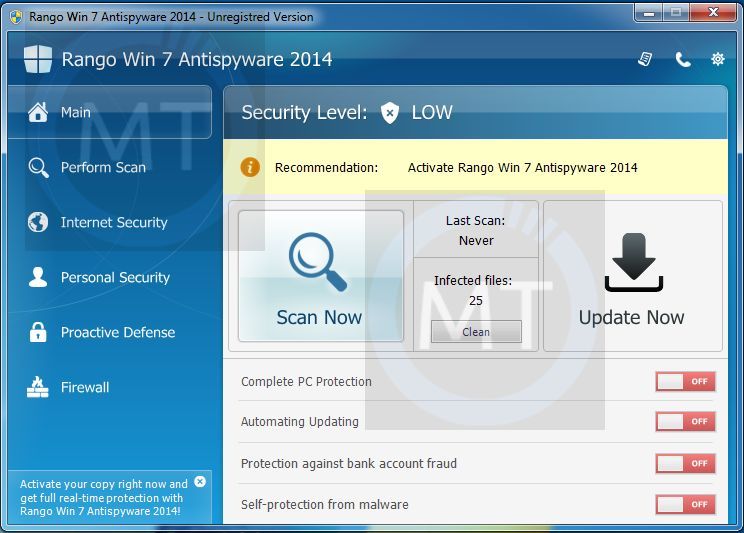Click the Scan Now label

pos(319,318)
